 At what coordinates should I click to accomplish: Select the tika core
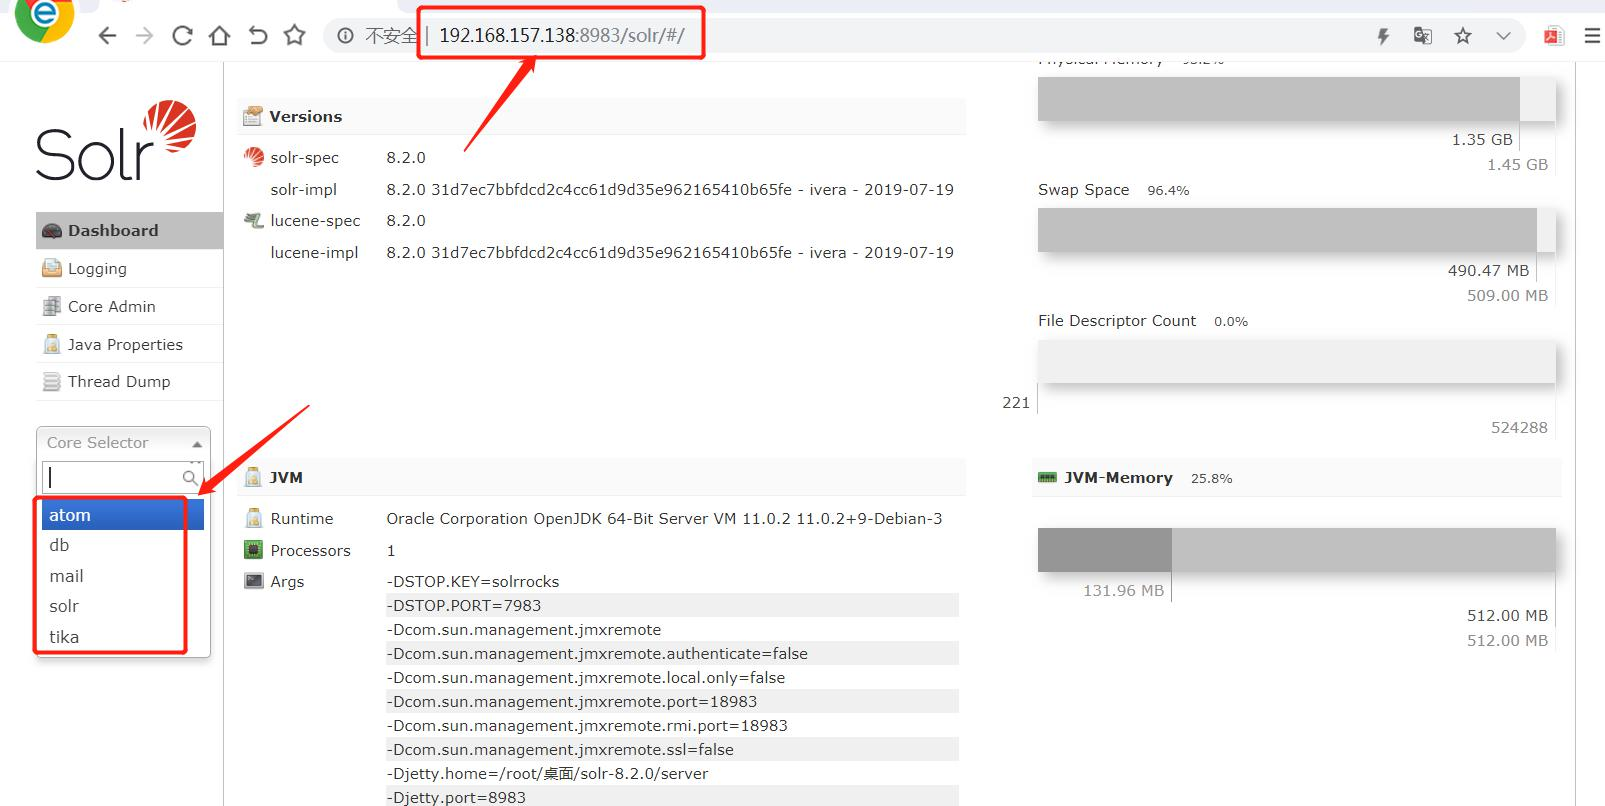[x=123, y=637]
